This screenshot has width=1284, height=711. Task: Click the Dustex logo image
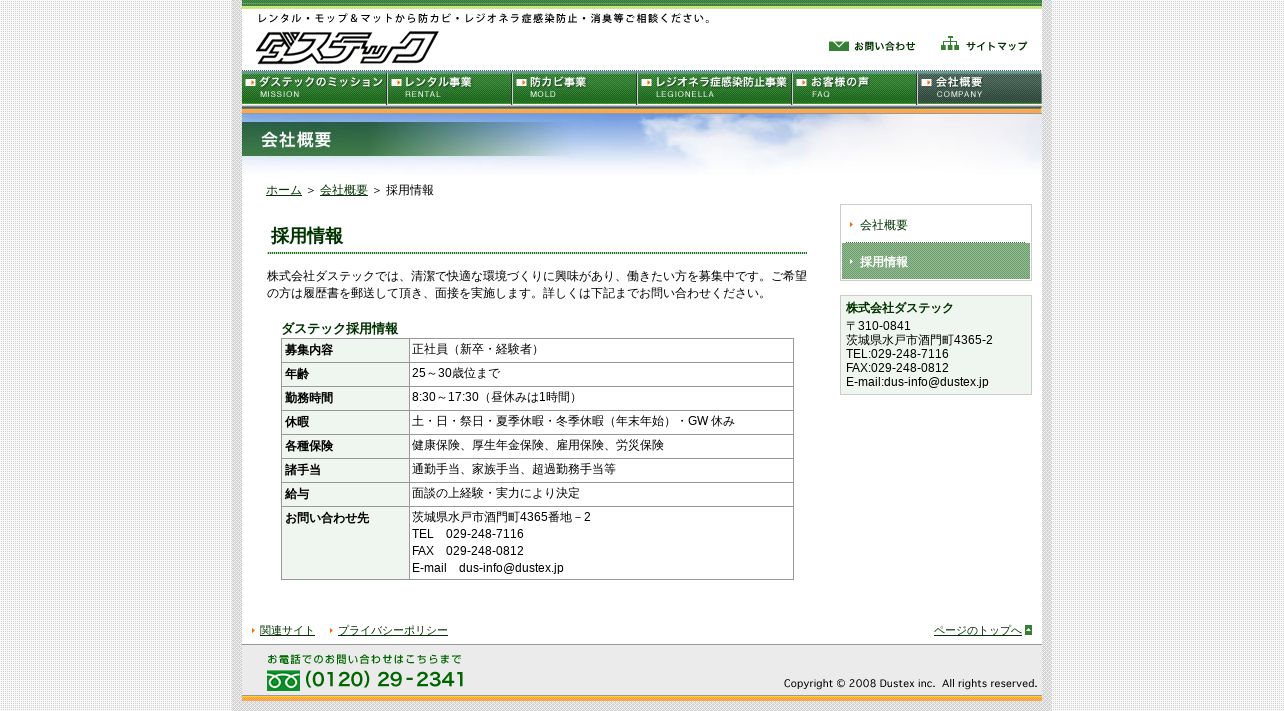click(x=347, y=47)
